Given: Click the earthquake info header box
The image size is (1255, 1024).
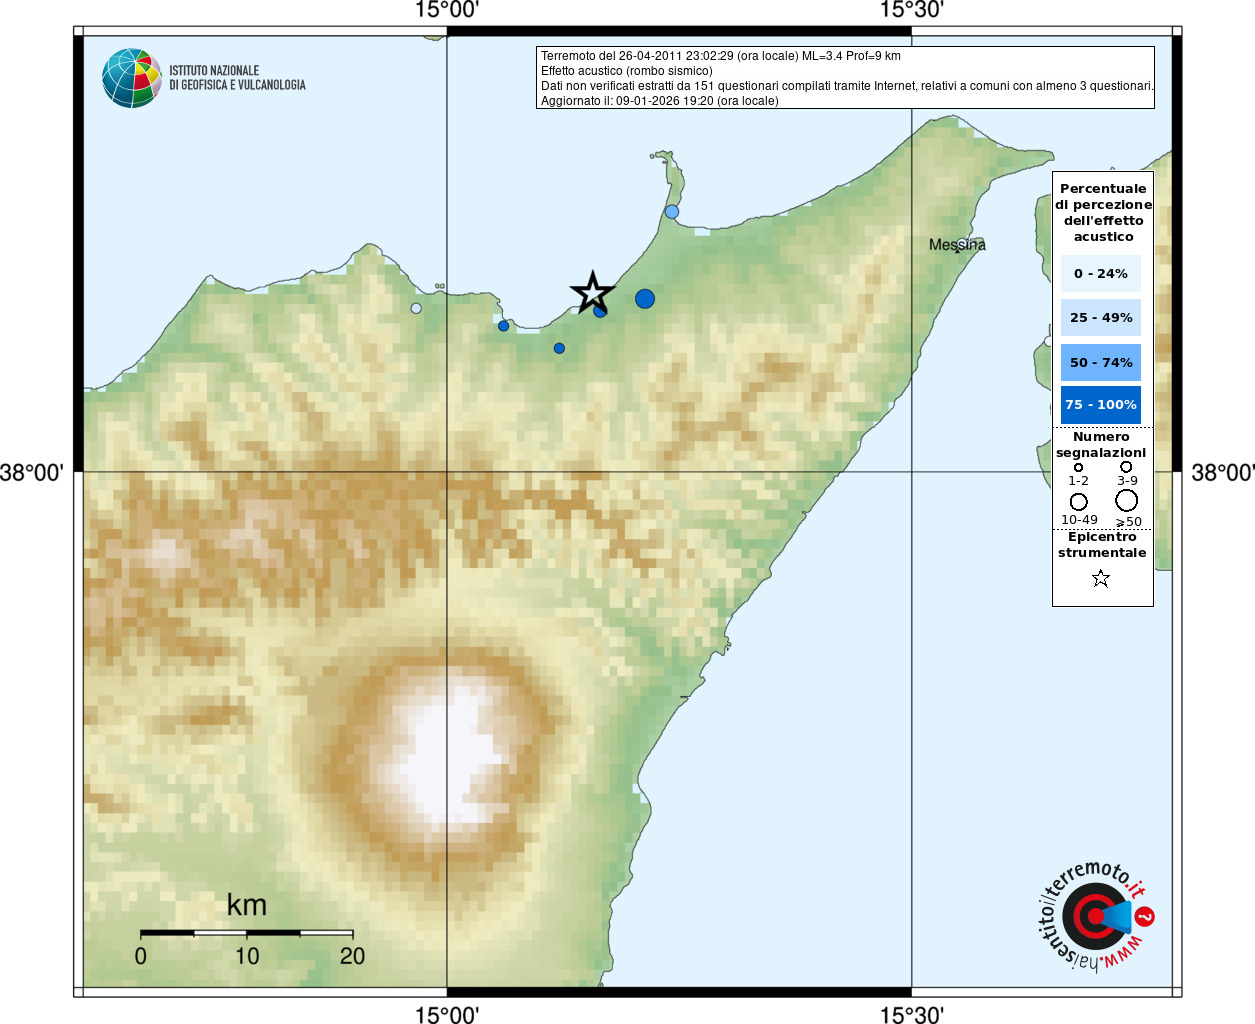Looking at the screenshot, I should coord(846,78).
